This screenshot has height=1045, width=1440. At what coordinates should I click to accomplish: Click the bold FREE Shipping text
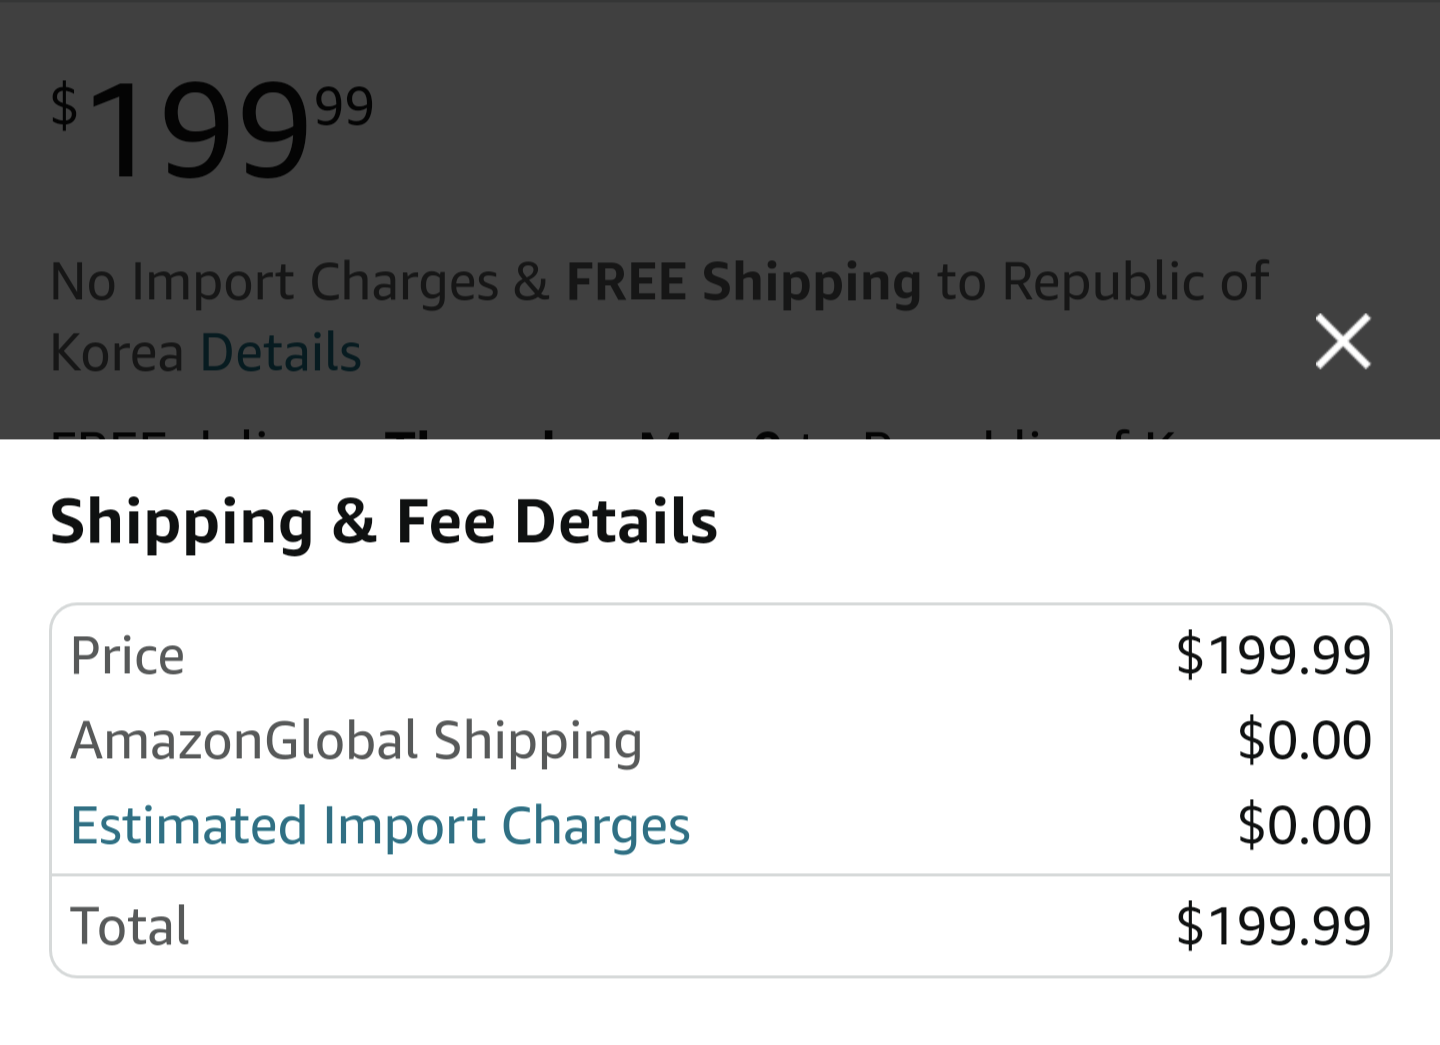[743, 282]
